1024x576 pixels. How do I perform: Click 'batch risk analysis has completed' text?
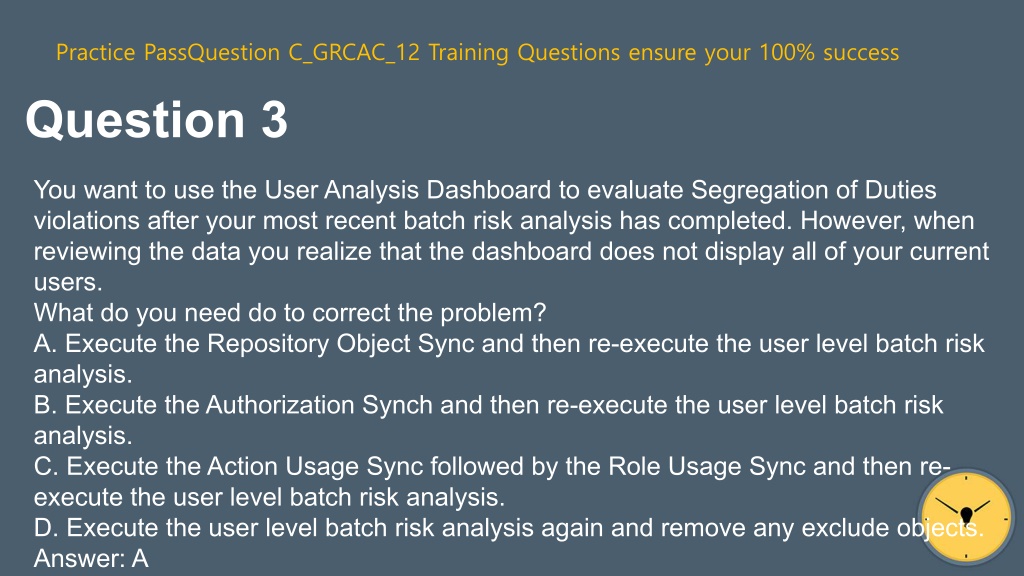[x=596, y=221]
